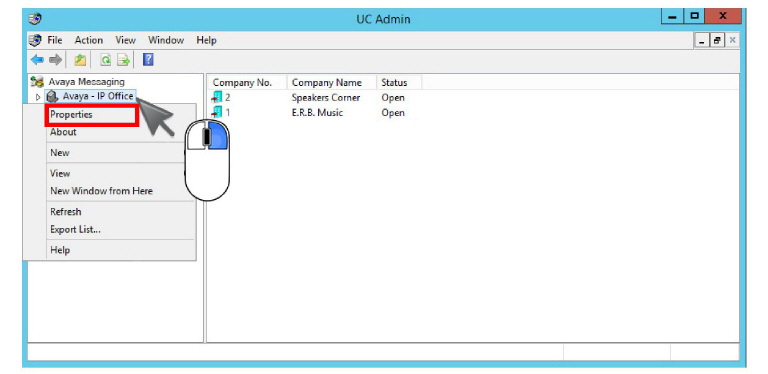This screenshot has height=374, width=768.
Task: Click the Up one level folder icon
Action: pyautogui.click(x=80, y=60)
